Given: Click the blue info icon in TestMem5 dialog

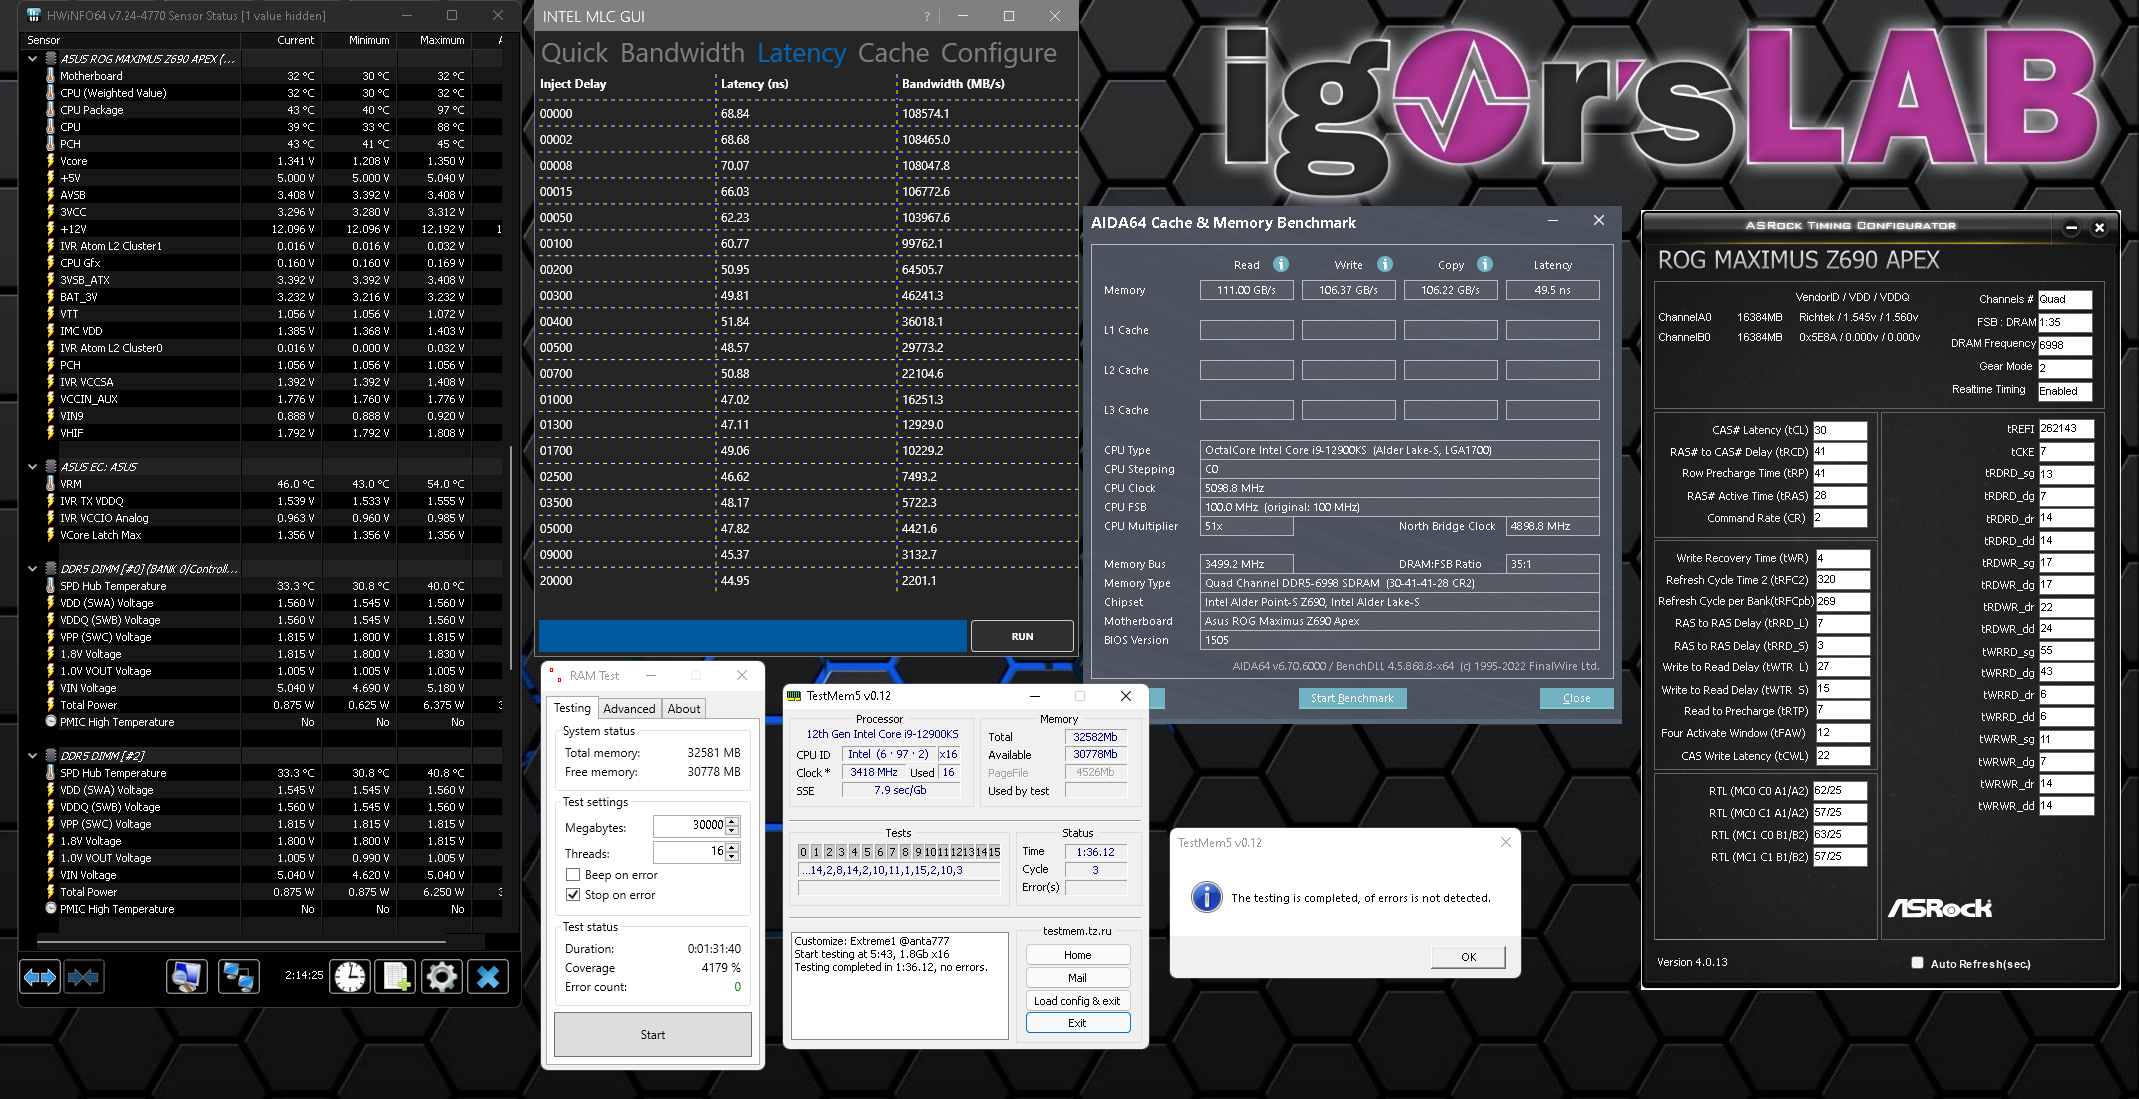Looking at the screenshot, I should pyautogui.click(x=1207, y=897).
